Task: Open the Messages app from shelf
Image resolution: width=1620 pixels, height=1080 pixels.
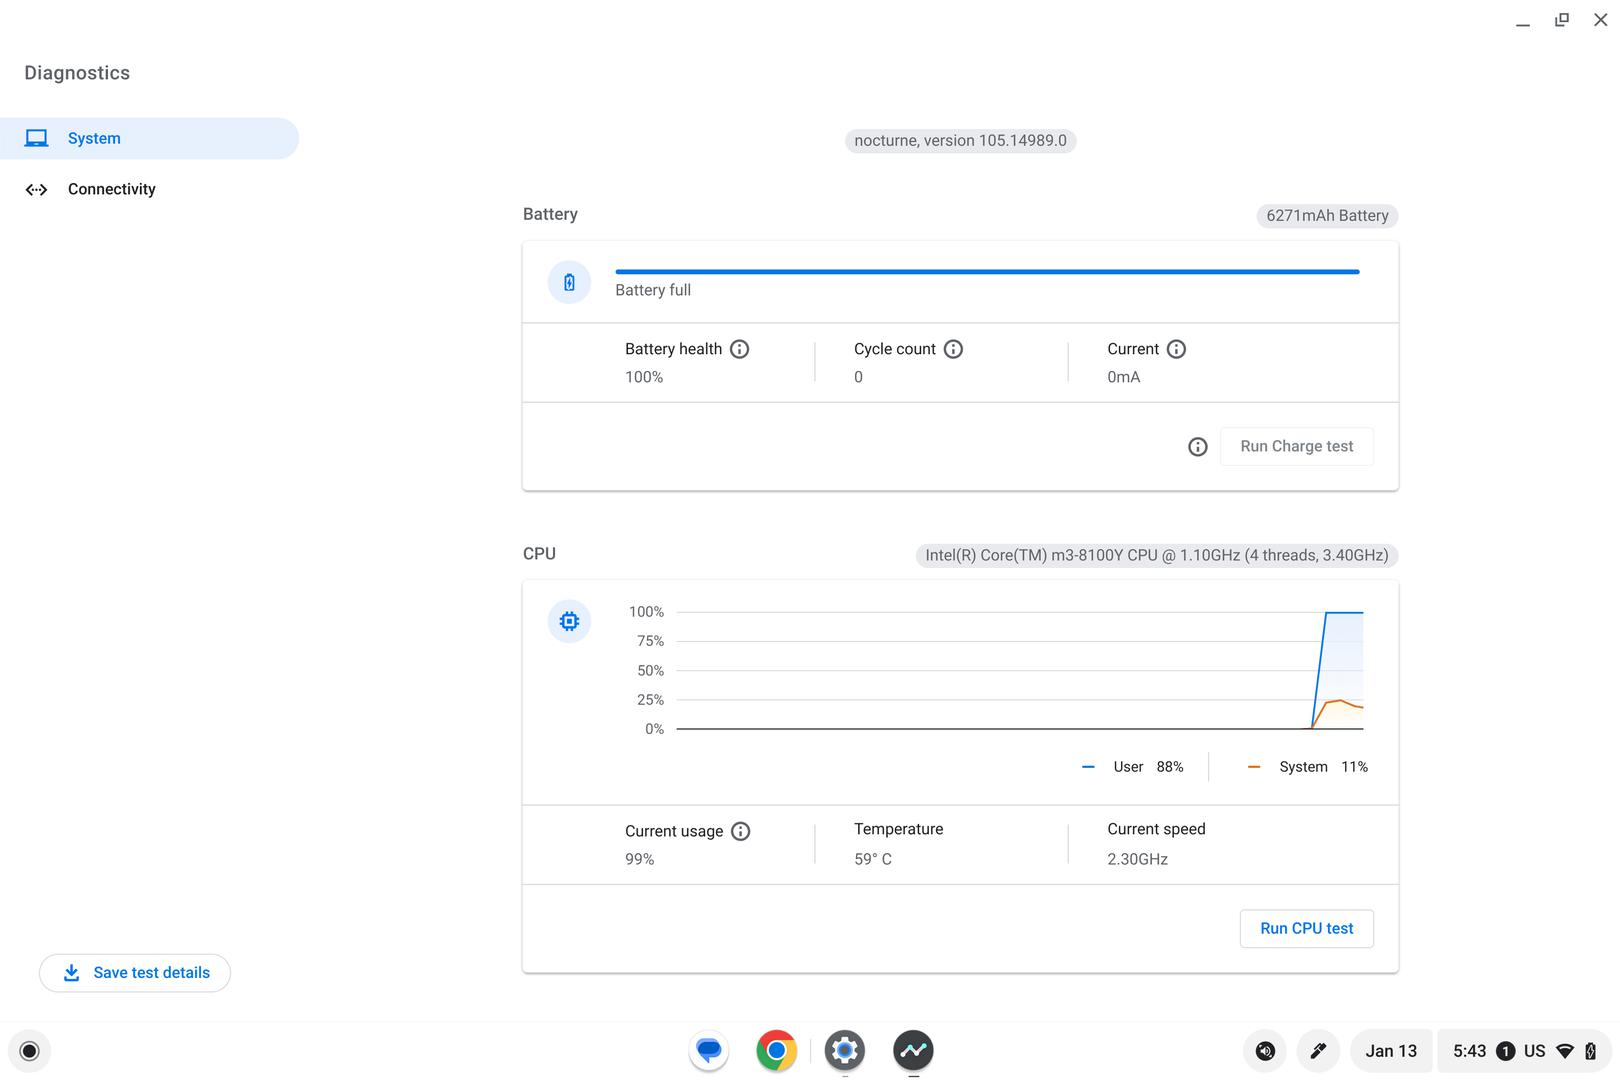Action: 709,1051
